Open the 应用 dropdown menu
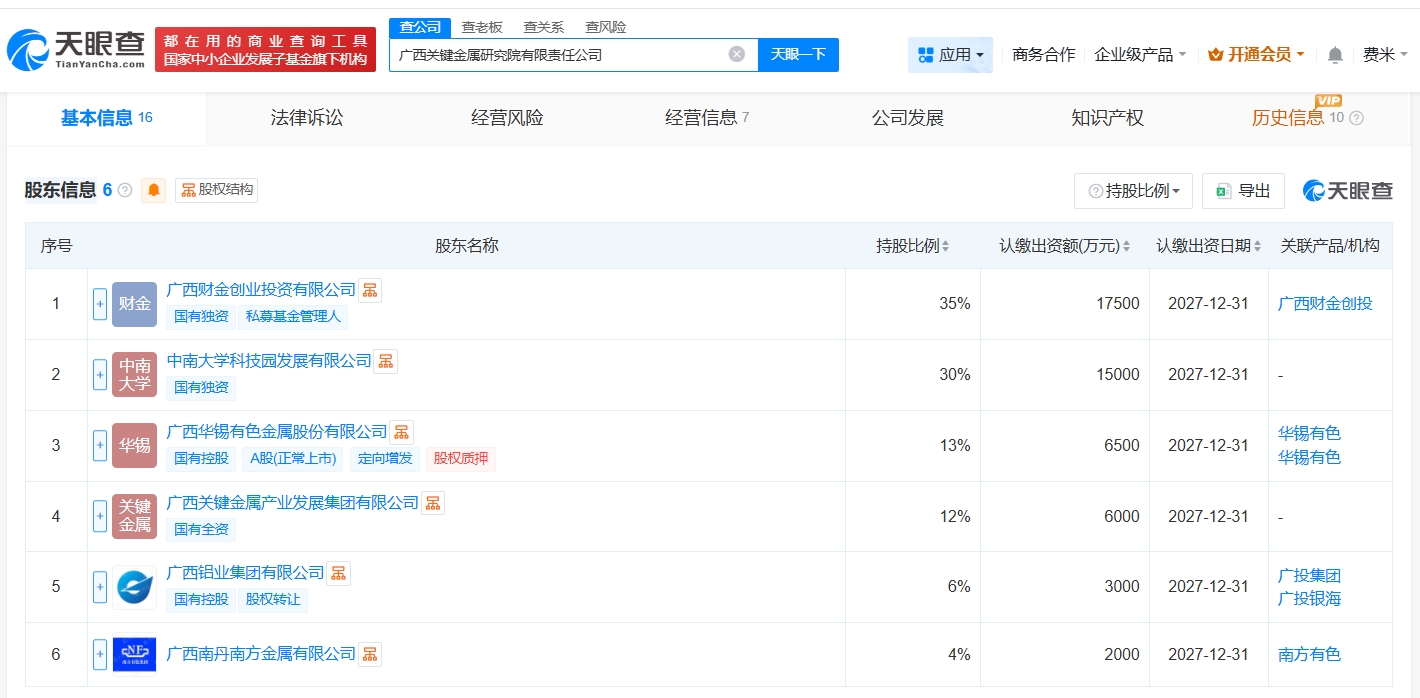This screenshot has width=1420, height=698. point(950,55)
